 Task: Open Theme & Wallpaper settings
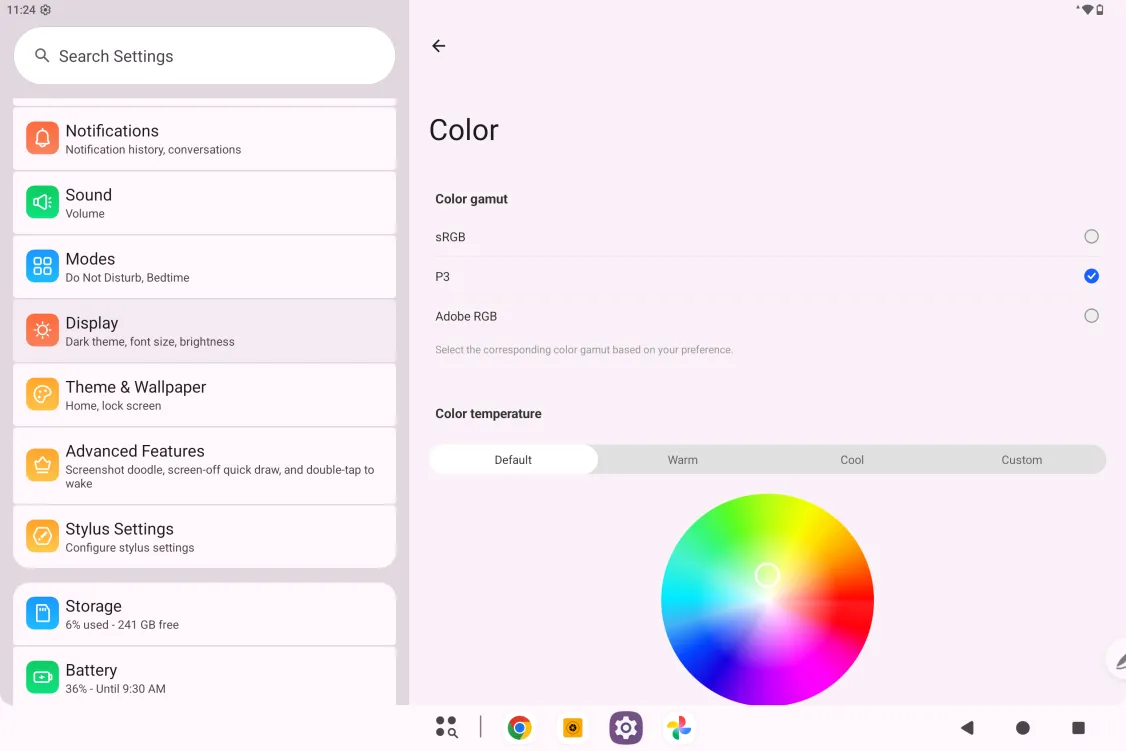tap(204, 395)
